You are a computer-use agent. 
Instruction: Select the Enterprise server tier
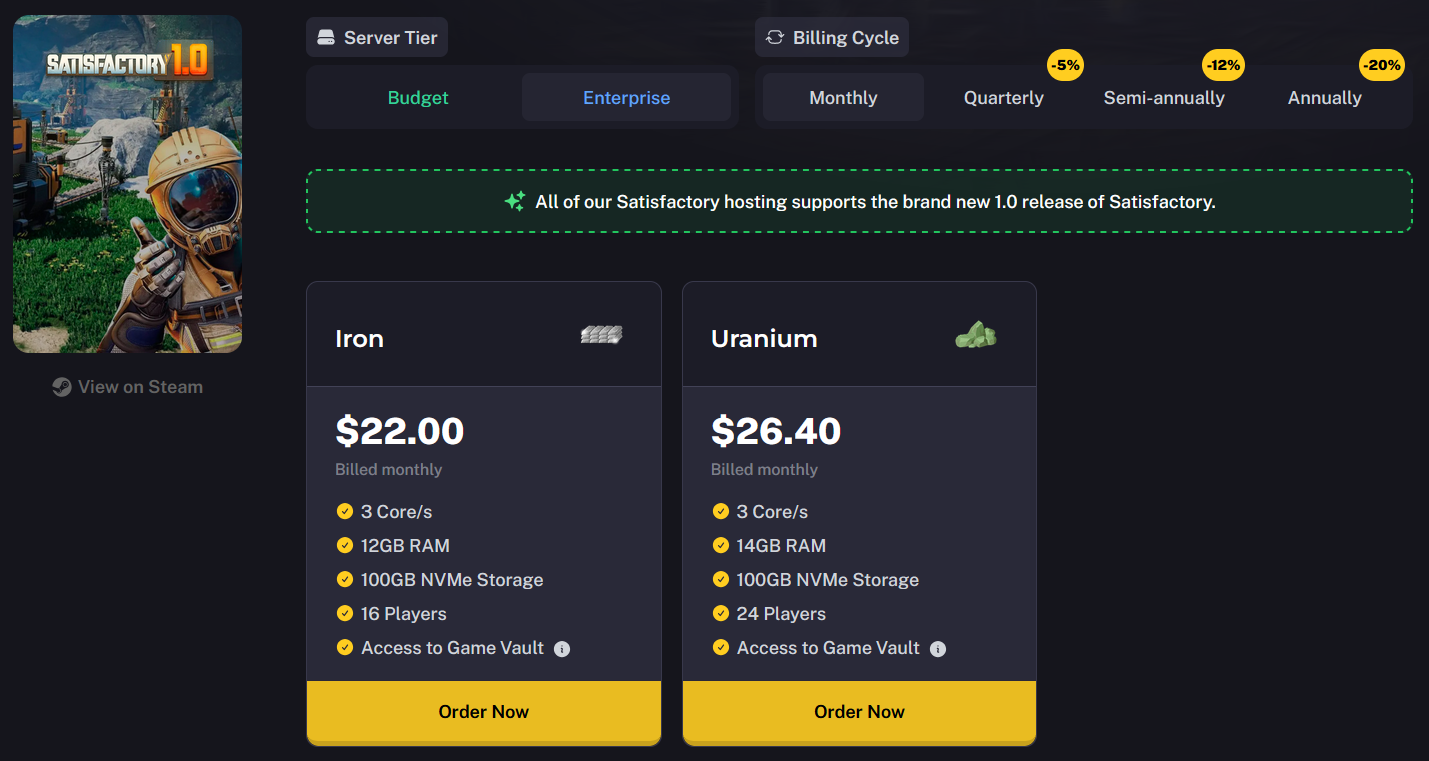626,98
